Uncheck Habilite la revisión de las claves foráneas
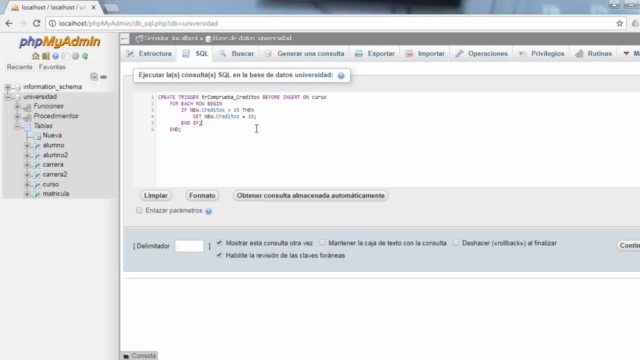The height and width of the screenshot is (360, 640). coord(220,255)
